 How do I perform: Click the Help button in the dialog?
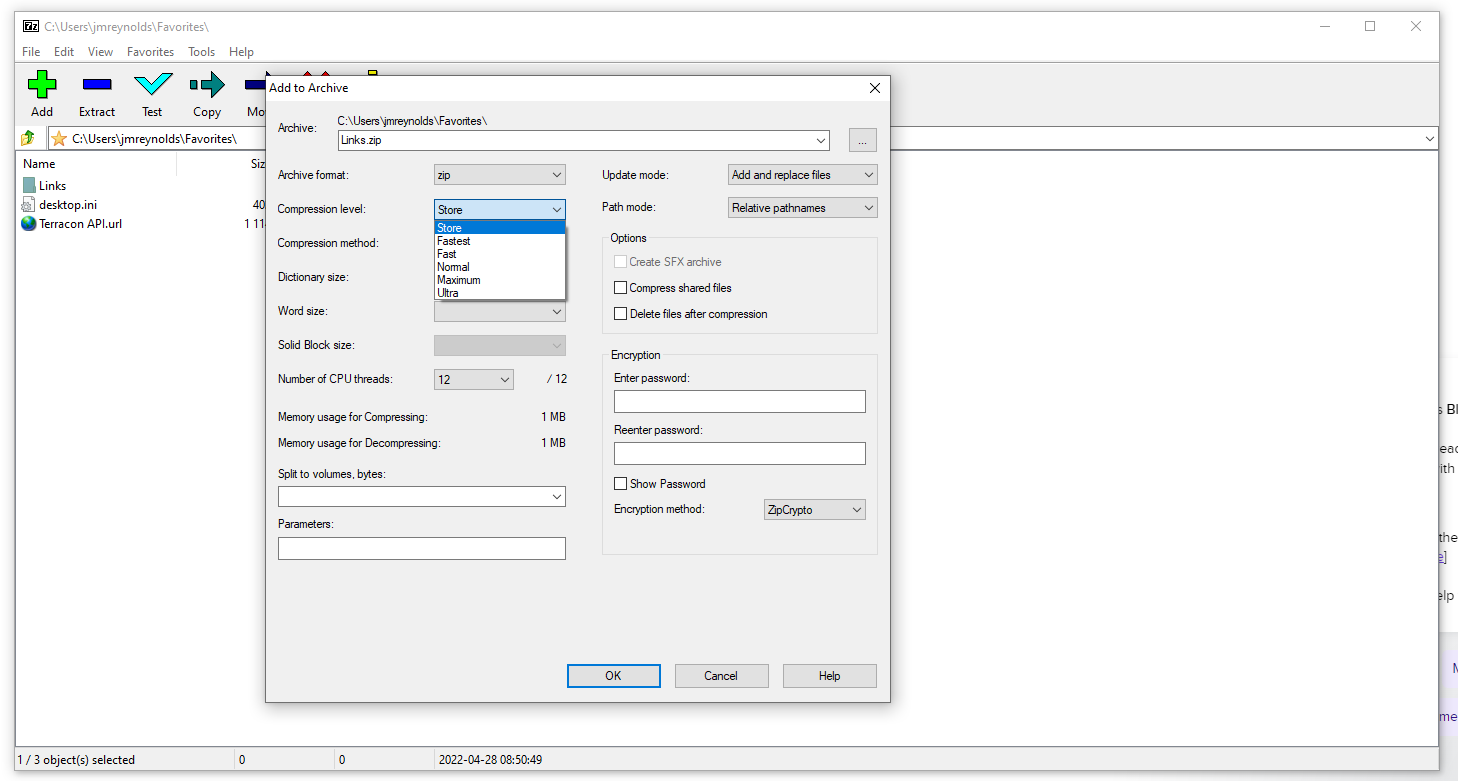point(829,675)
